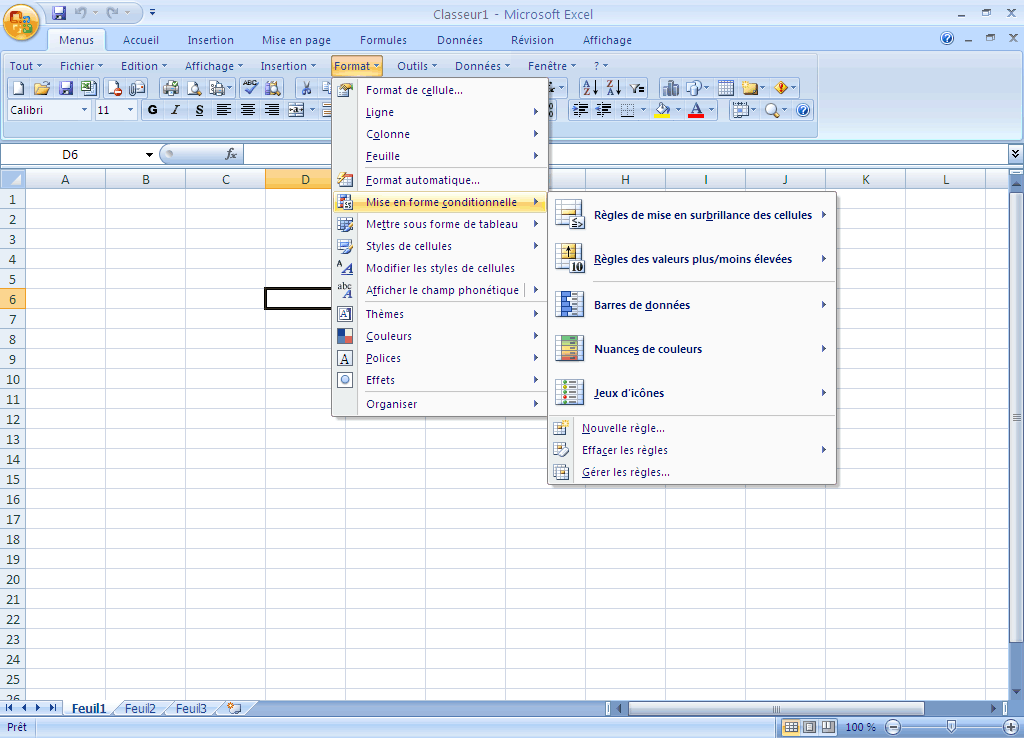The height and width of the screenshot is (738, 1024).
Task: Click the table grid icon in toolbar
Action: tap(726, 88)
